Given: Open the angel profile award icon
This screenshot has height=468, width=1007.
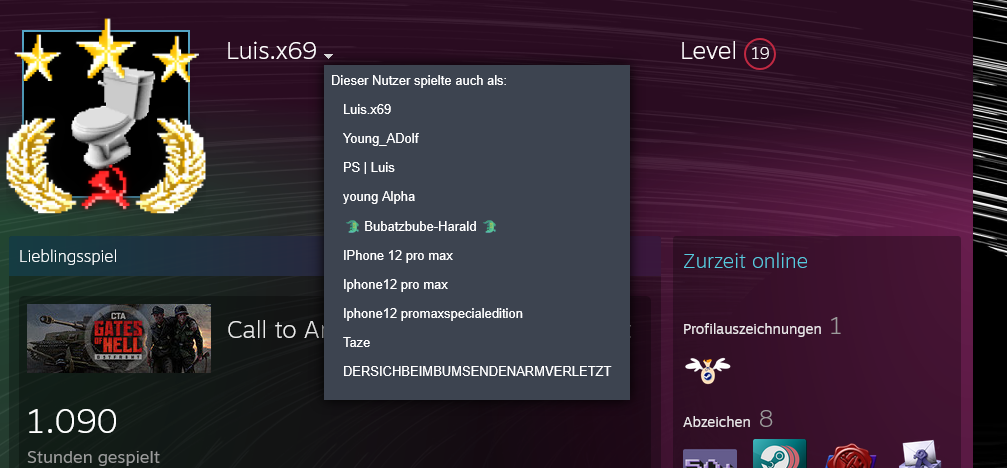Looking at the screenshot, I should point(707,370).
